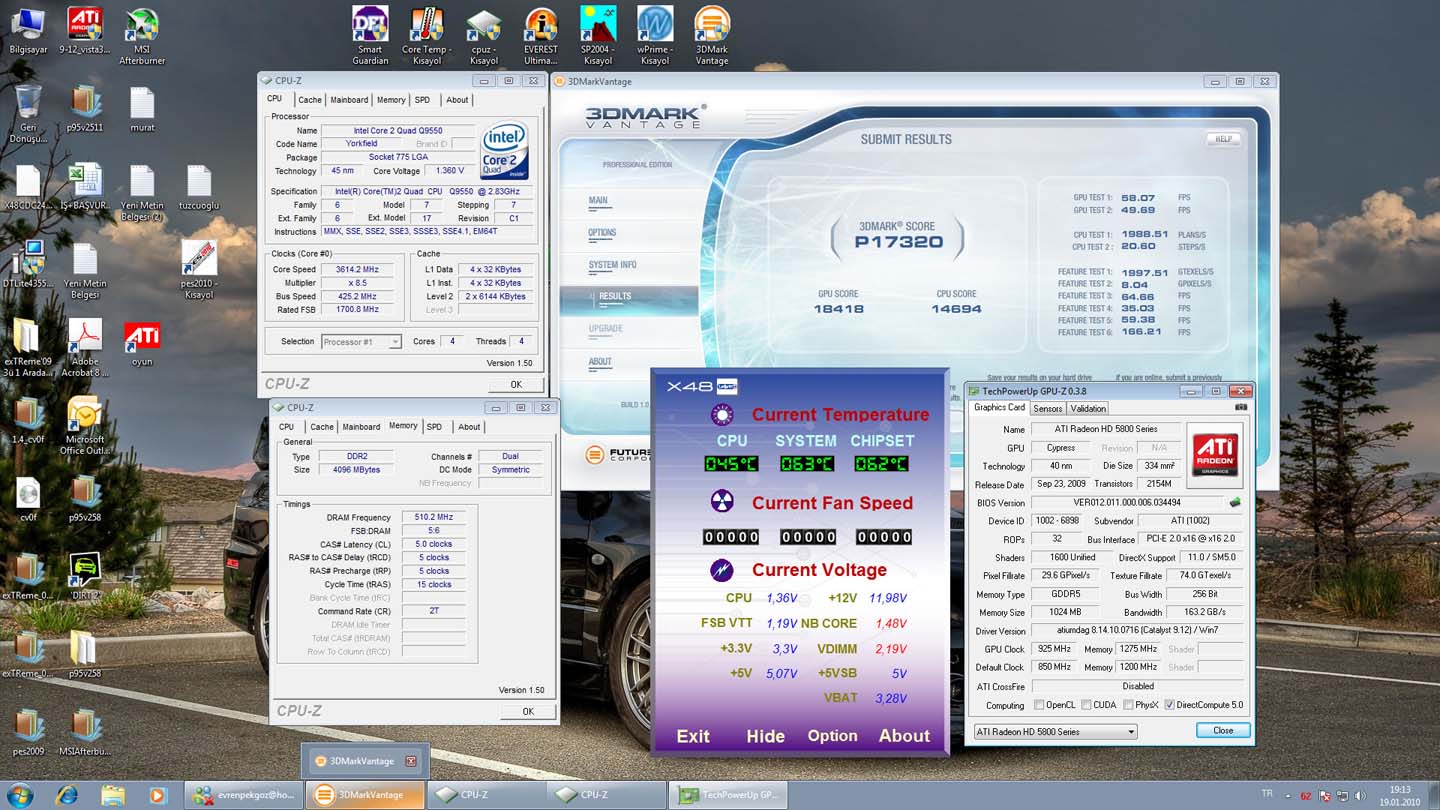Open the DIRT 2 game shortcut

point(85,577)
